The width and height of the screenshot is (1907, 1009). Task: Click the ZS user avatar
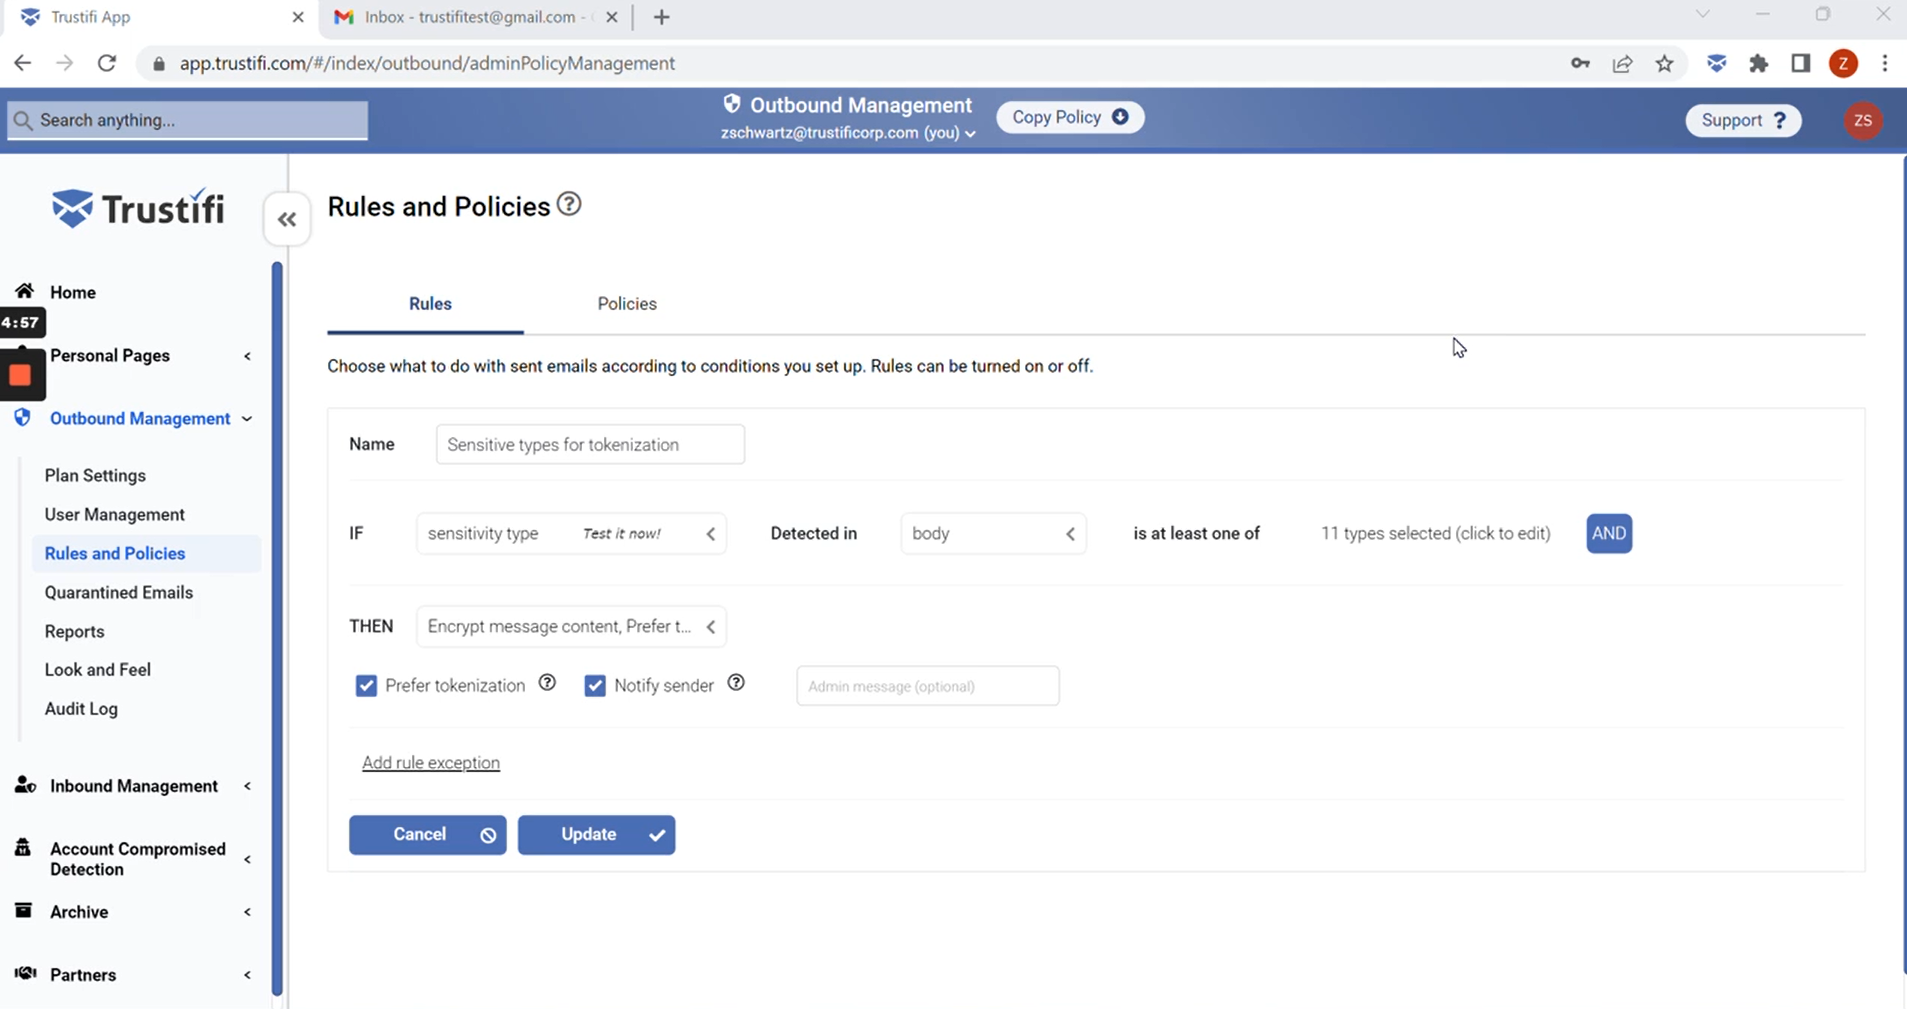click(x=1862, y=120)
